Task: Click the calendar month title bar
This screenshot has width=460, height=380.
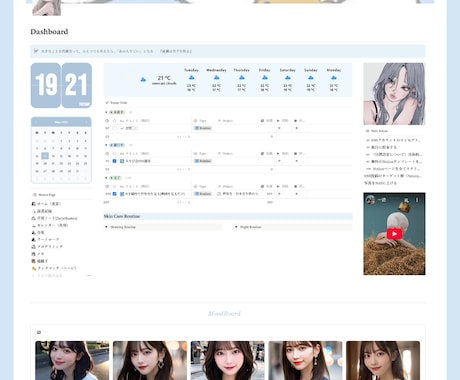Action: pyautogui.click(x=61, y=122)
